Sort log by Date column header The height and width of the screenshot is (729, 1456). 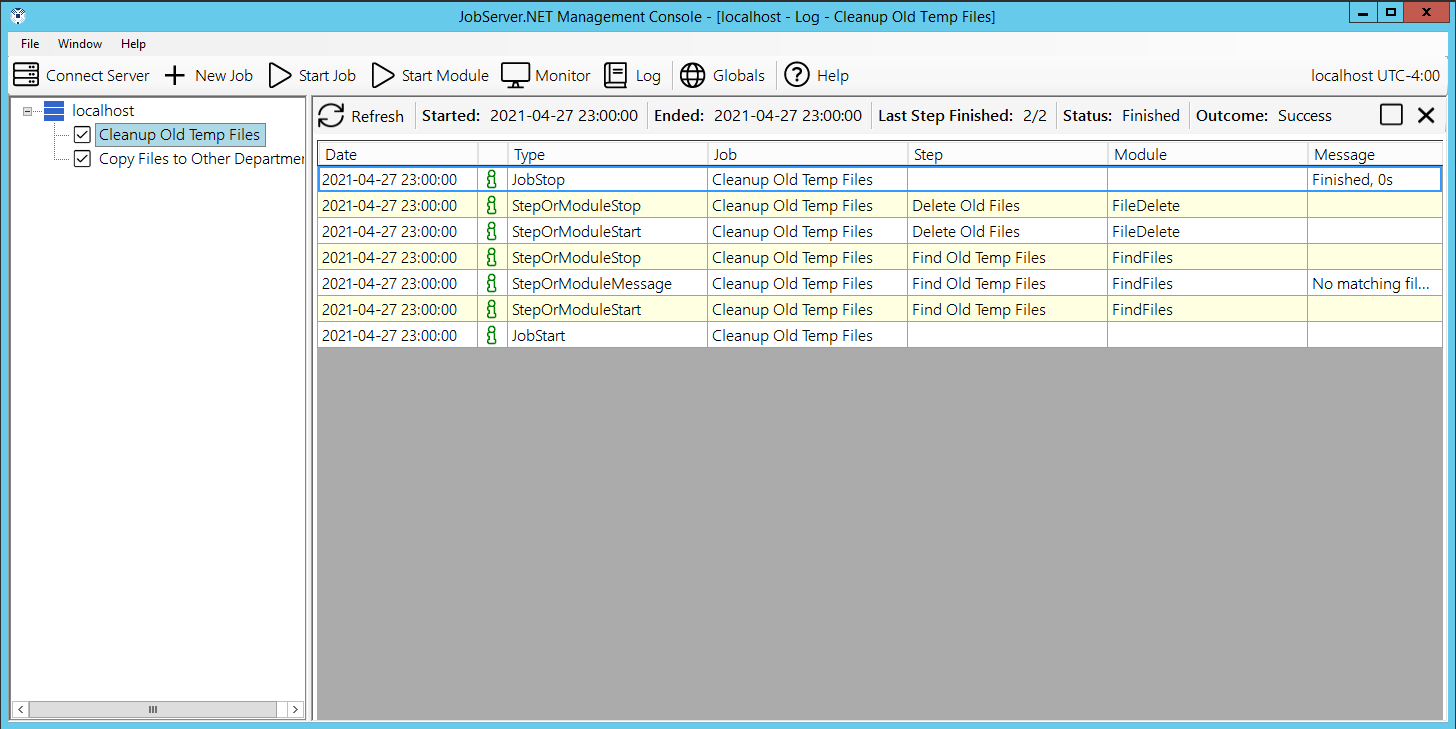coord(397,155)
